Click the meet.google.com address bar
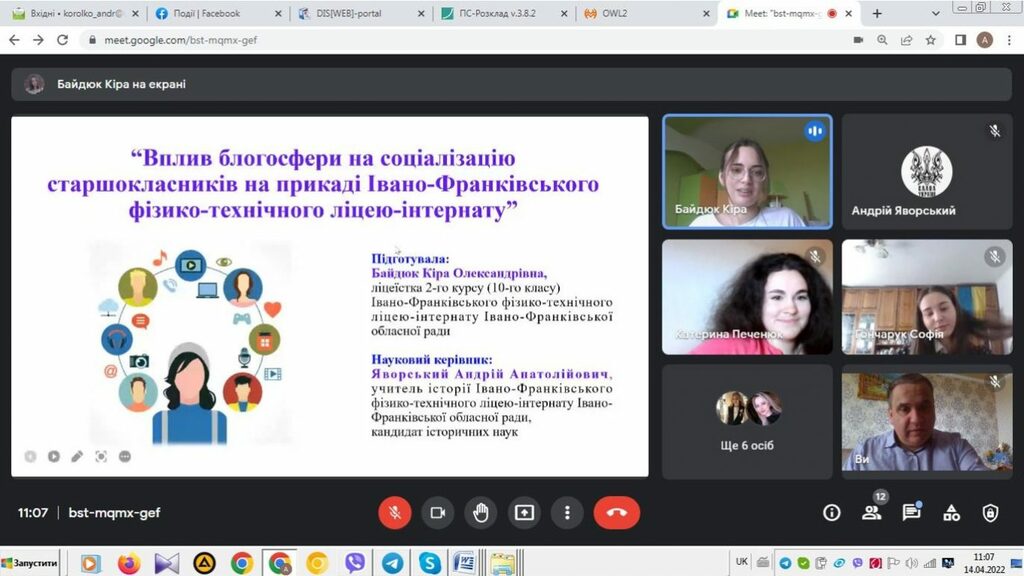The image size is (1024, 576). pos(400,40)
